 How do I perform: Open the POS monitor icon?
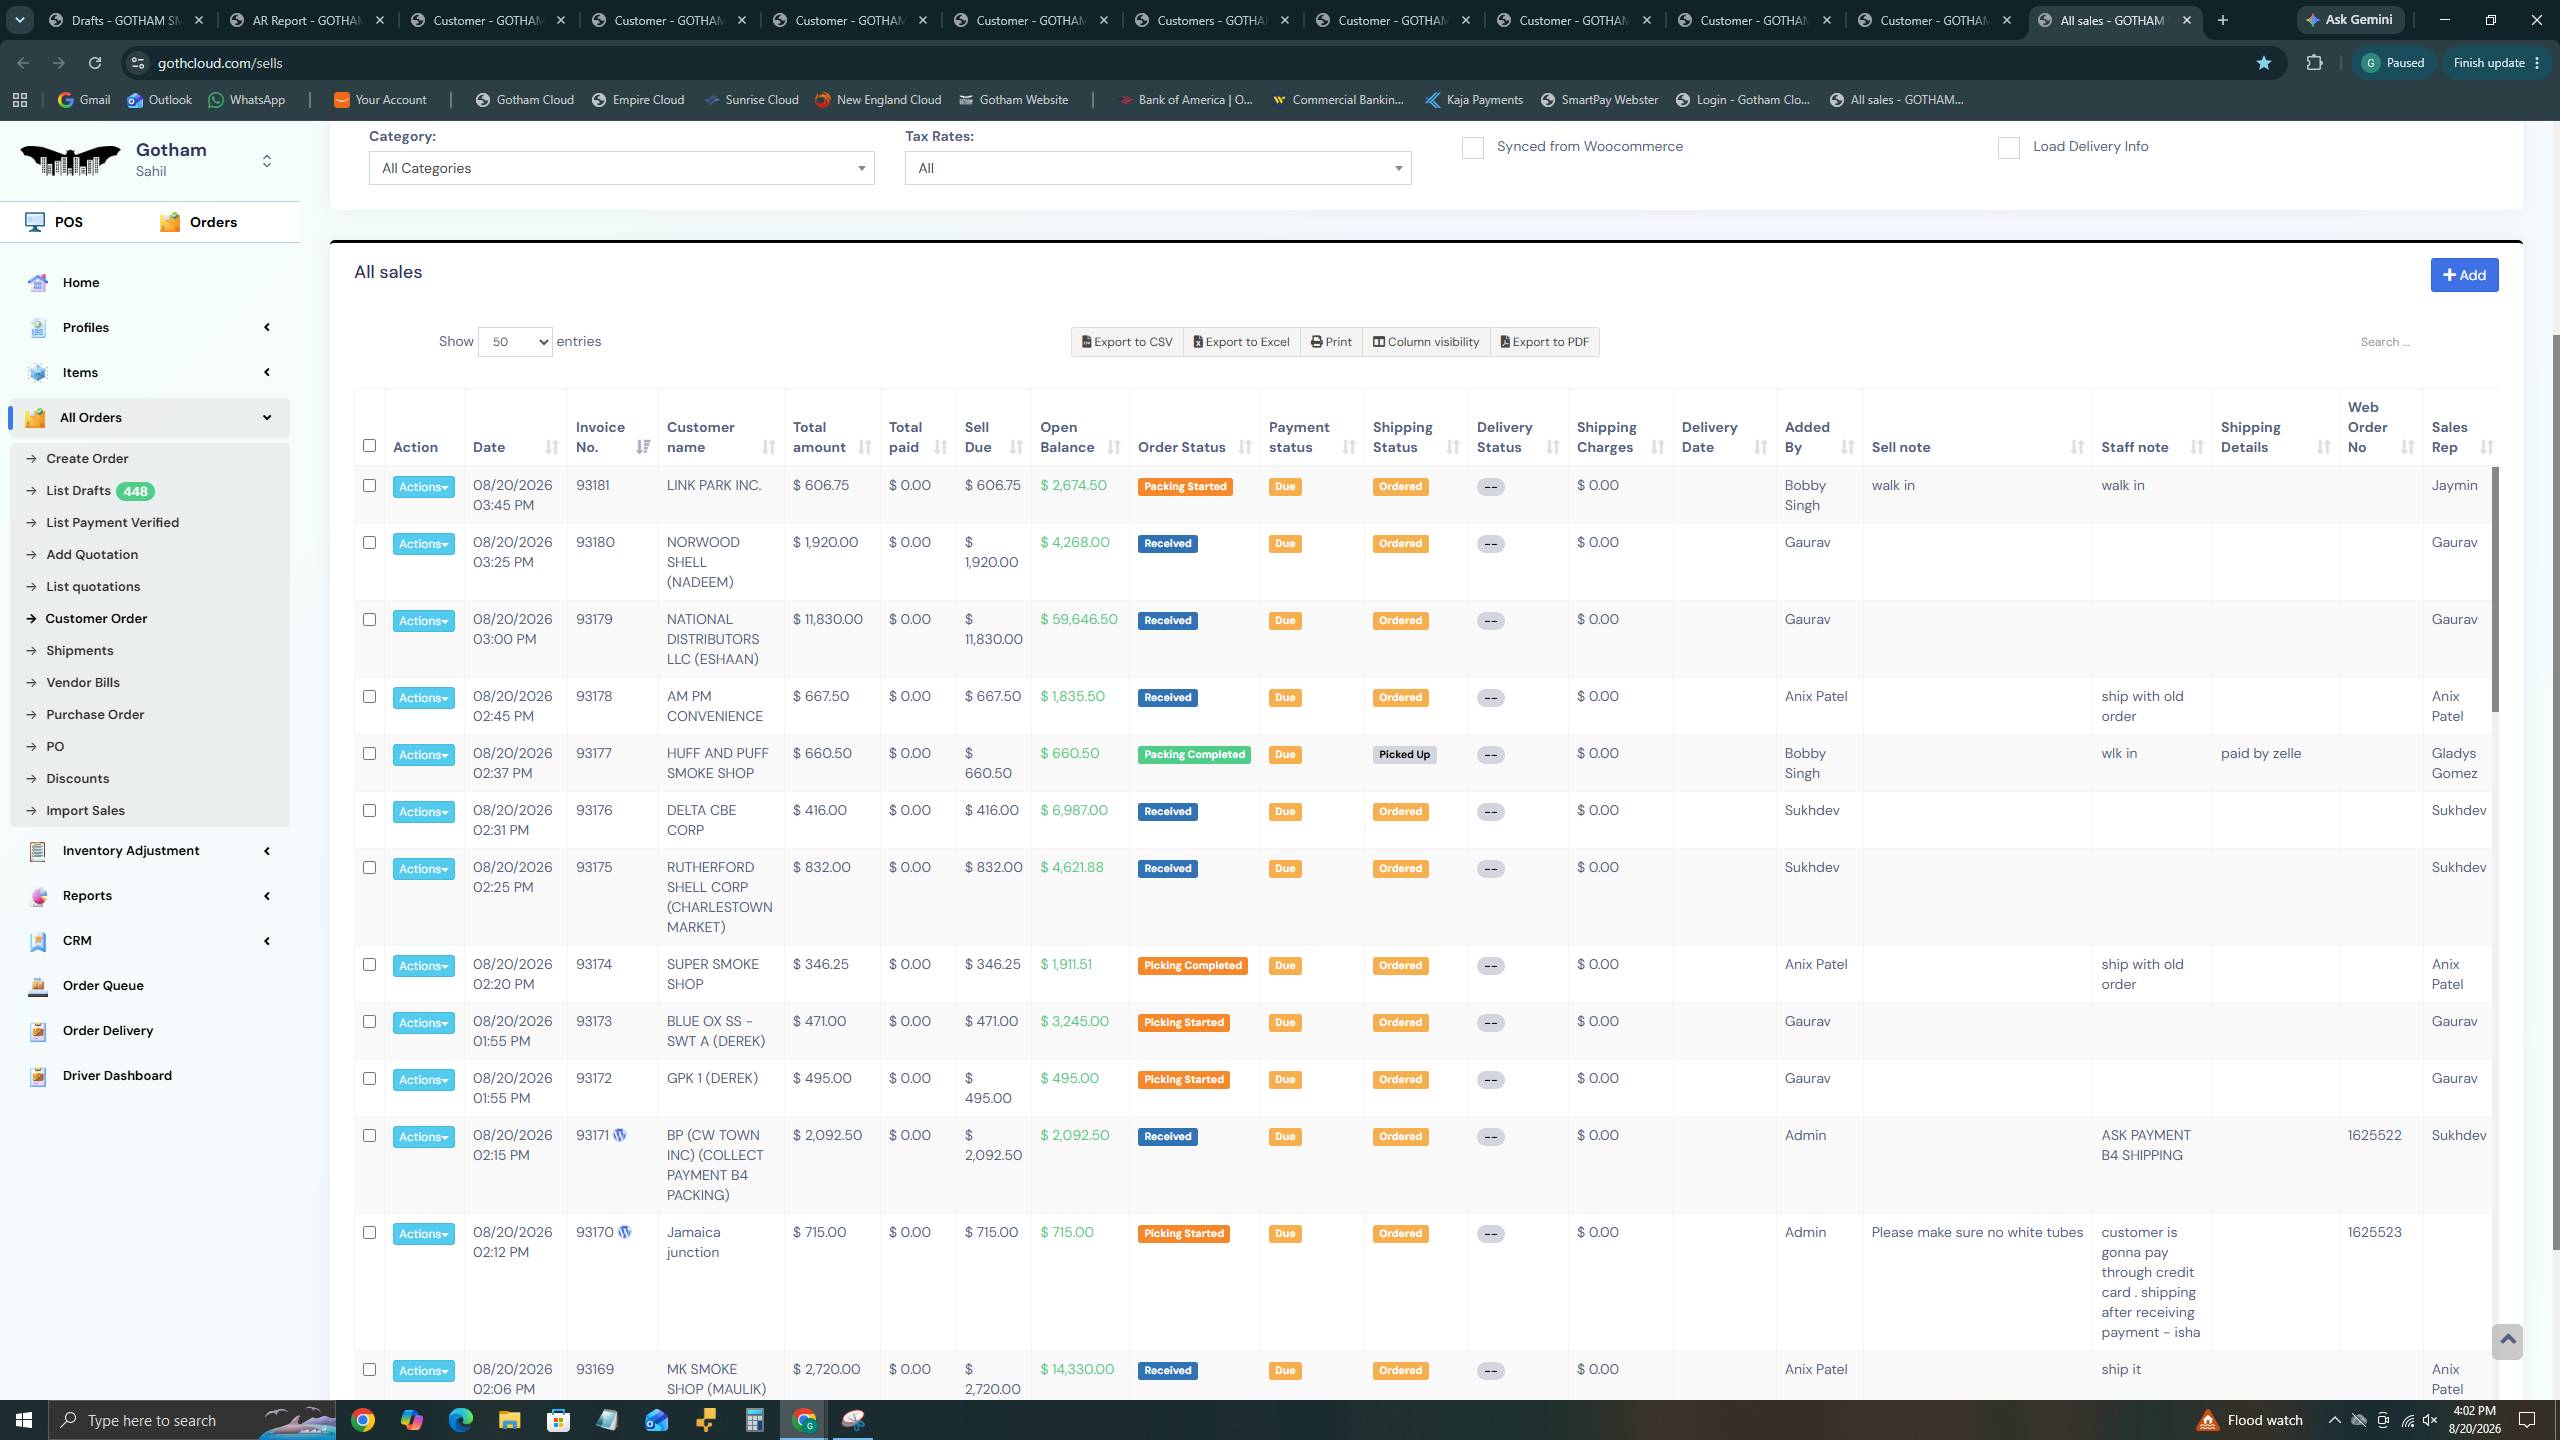pos(36,222)
